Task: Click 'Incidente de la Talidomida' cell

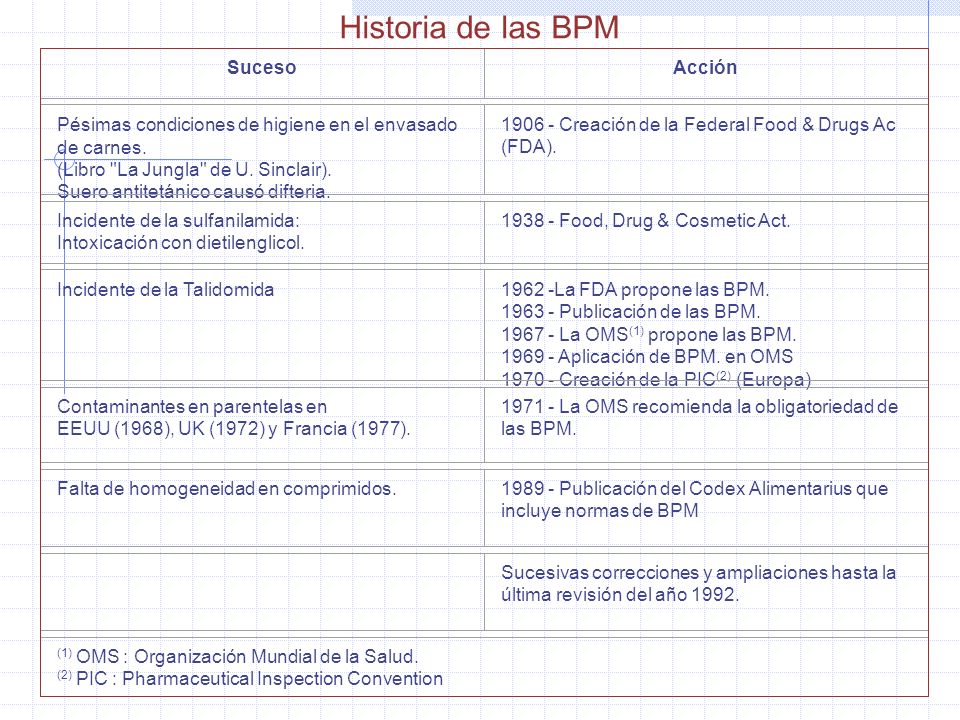Action: click(x=165, y=290)
